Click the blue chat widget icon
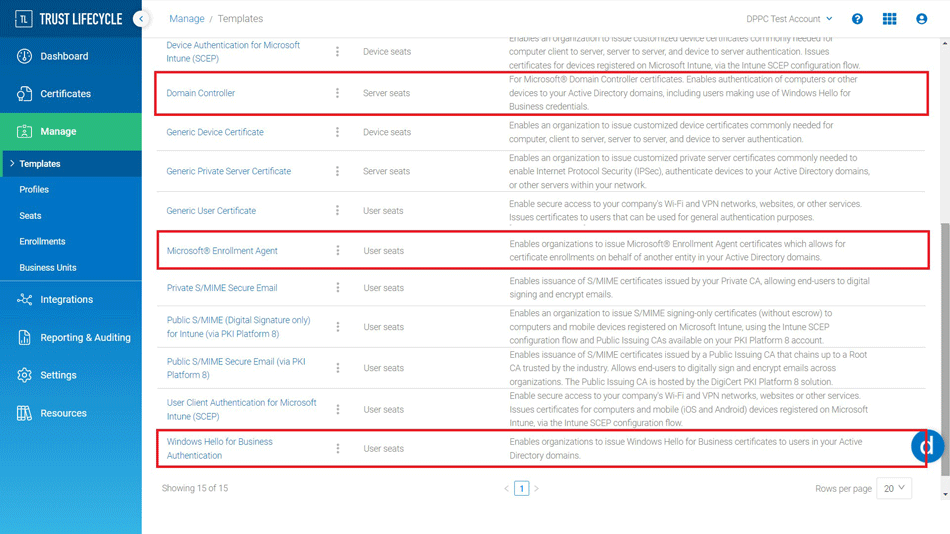Image resolution: width=950 pixels, height=534 pixels. tap(928, 446)
